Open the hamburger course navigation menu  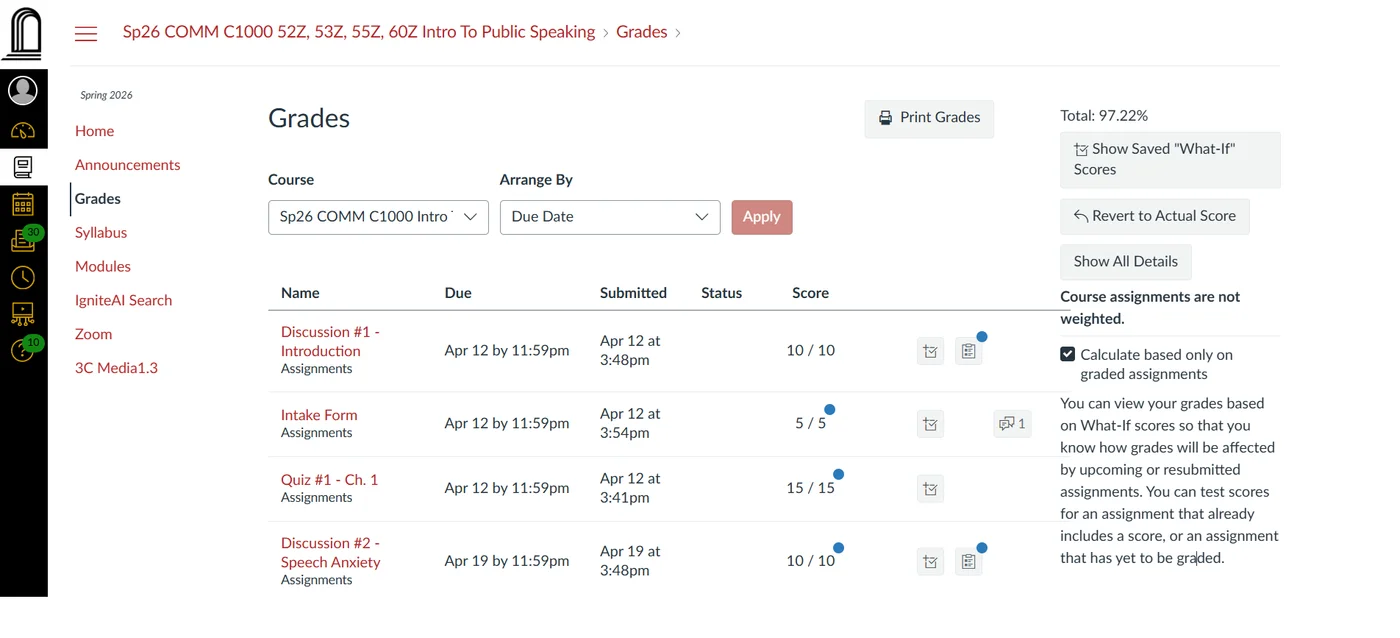86,33
